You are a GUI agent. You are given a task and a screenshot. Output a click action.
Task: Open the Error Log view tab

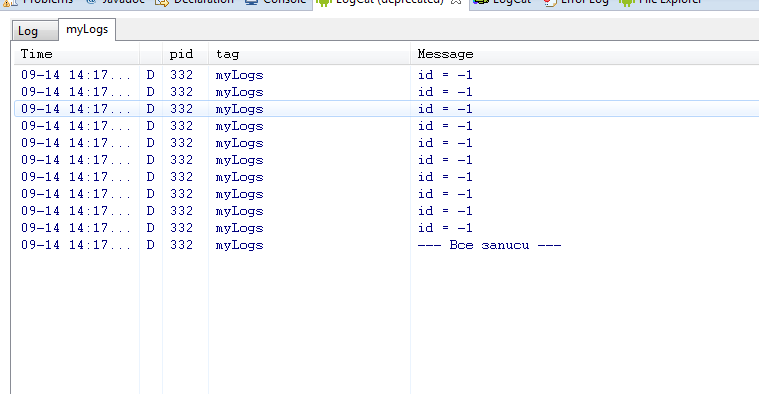point(576,2)
